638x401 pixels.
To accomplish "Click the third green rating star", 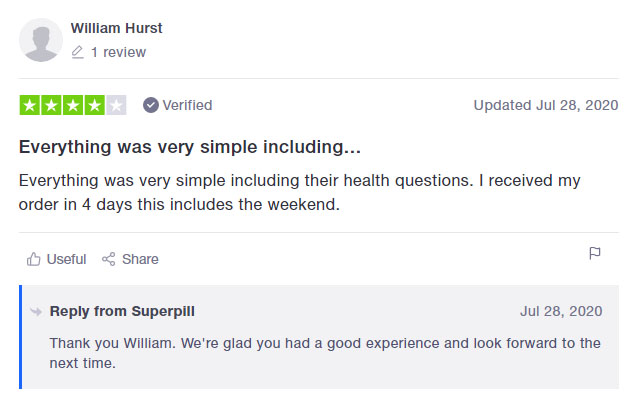I will point(73,105).
